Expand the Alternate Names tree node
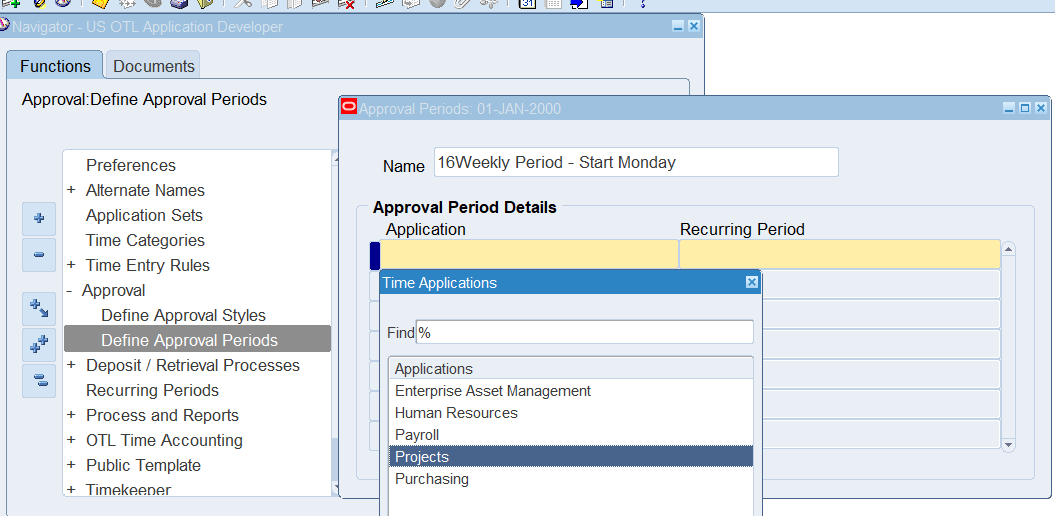Screen dimensions: 1055x516 click(71, 190)
